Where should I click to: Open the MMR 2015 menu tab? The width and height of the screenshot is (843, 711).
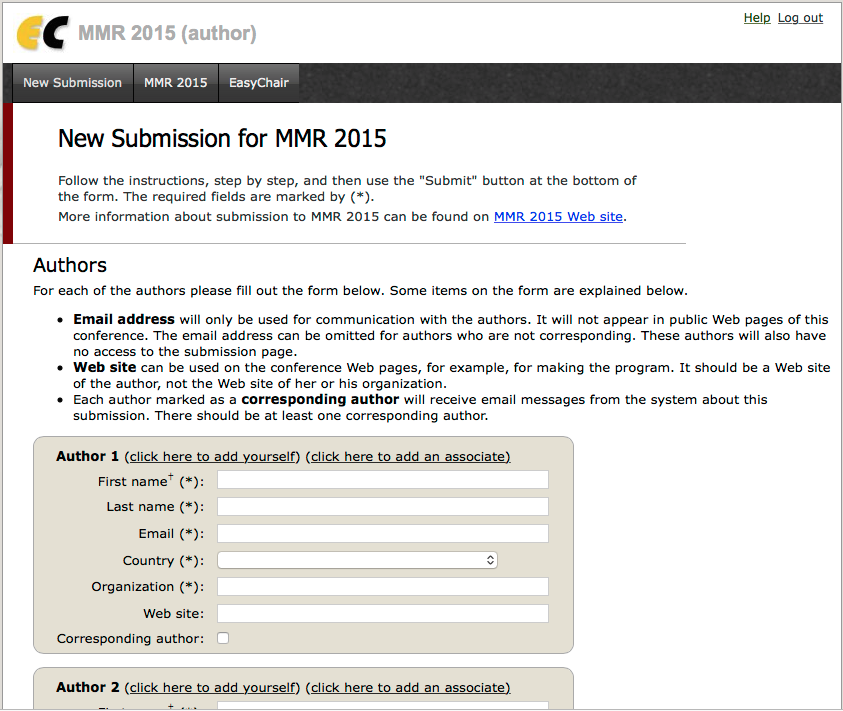pos(176,83)
